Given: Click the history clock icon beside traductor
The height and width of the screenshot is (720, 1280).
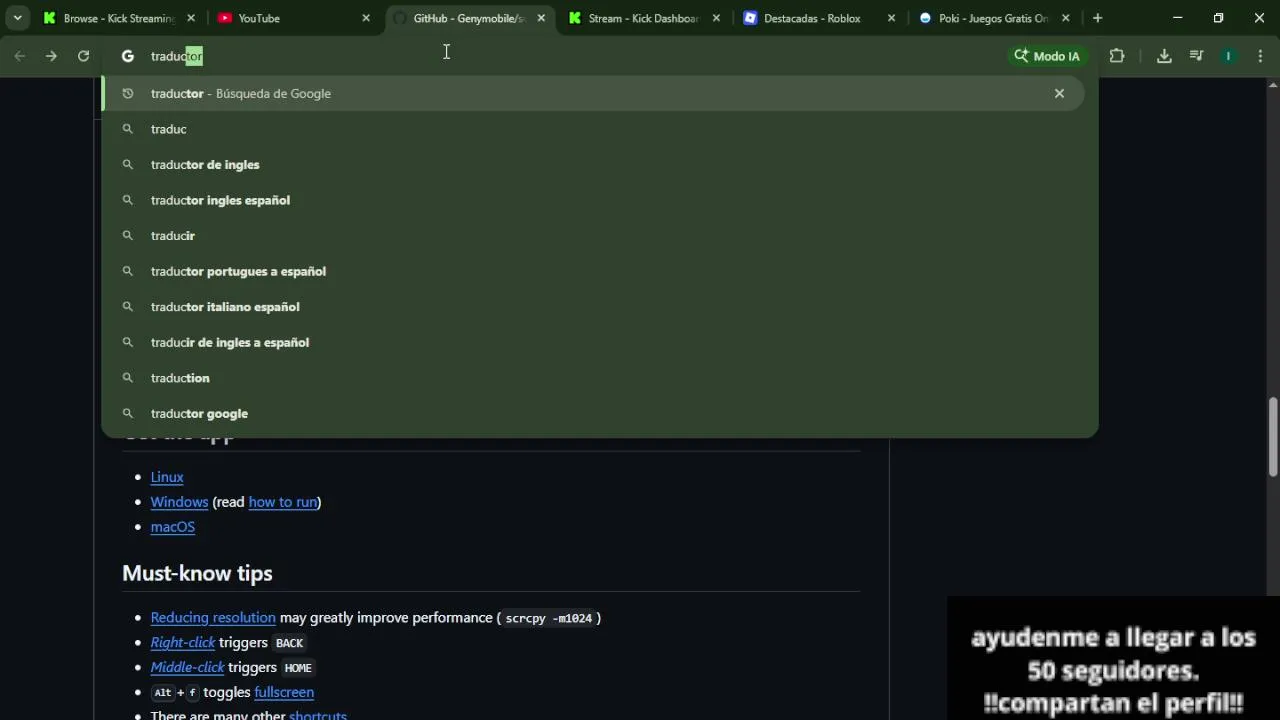Looking at the screenshot, I should point(127,93).
